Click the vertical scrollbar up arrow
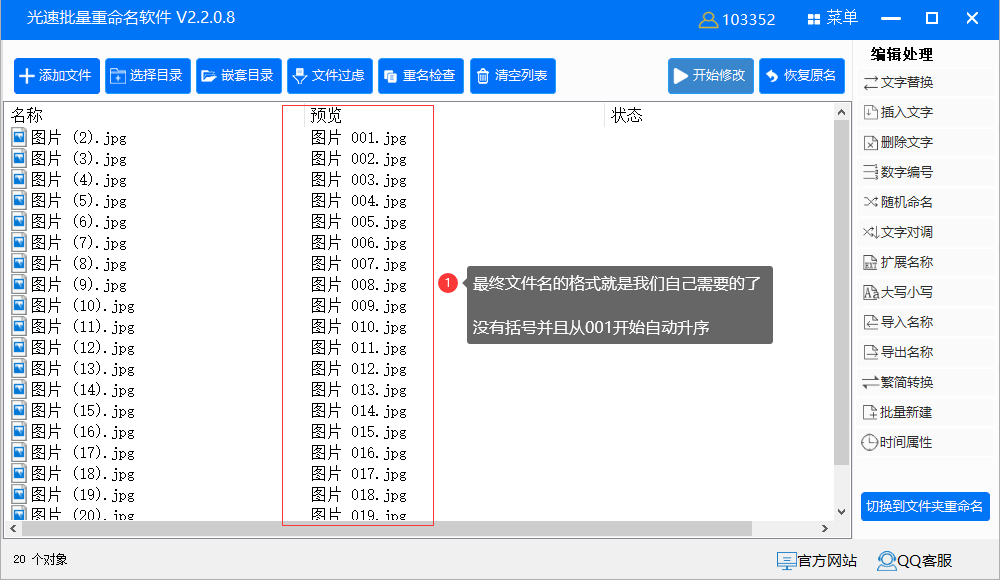The width and height of the screenshot is (1000, 580). [x=841, y=112]
